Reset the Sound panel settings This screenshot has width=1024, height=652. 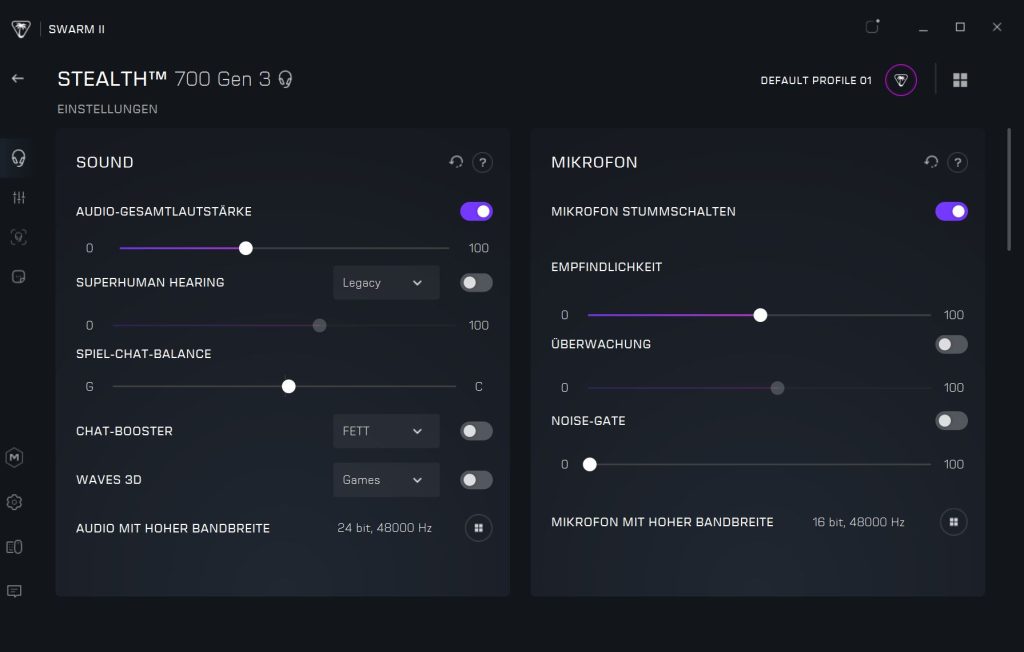(x=456, y=162)
